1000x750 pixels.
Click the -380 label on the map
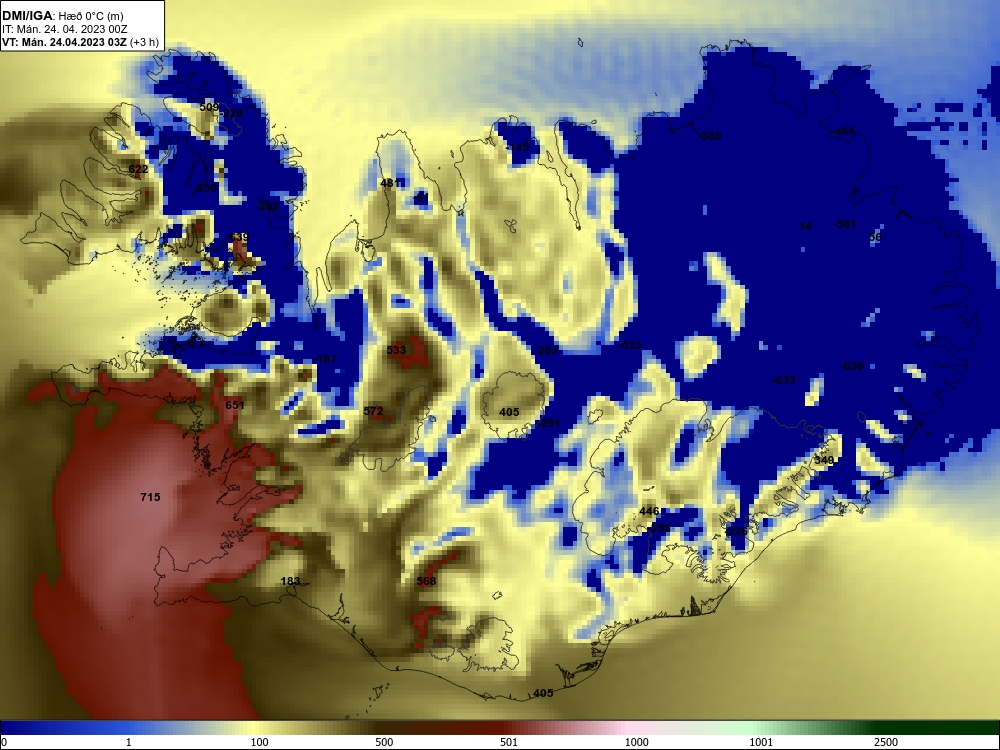click(710, 136)
